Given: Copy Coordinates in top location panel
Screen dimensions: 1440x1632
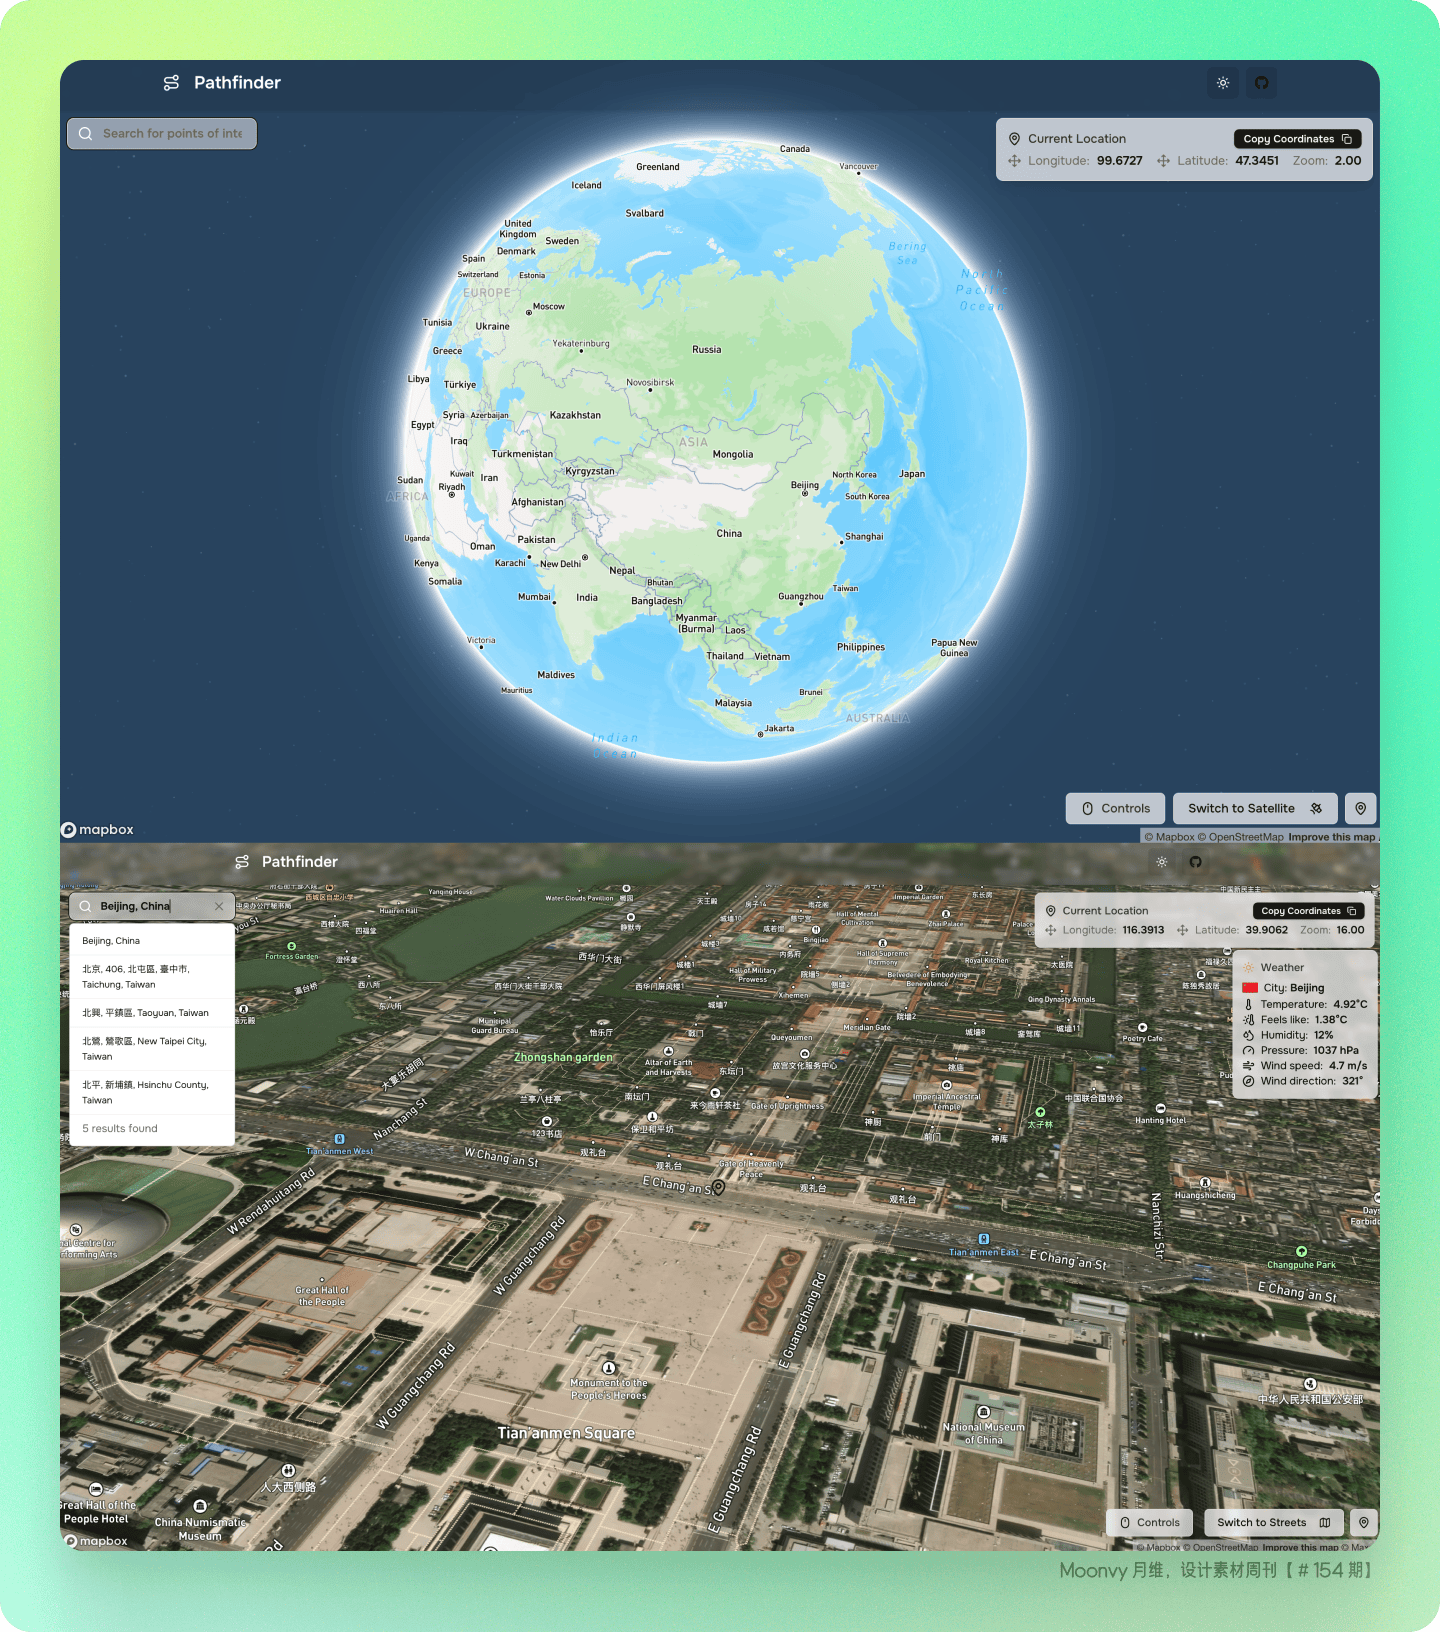Looking at the screenshot, I should (x=1297, y=139).
